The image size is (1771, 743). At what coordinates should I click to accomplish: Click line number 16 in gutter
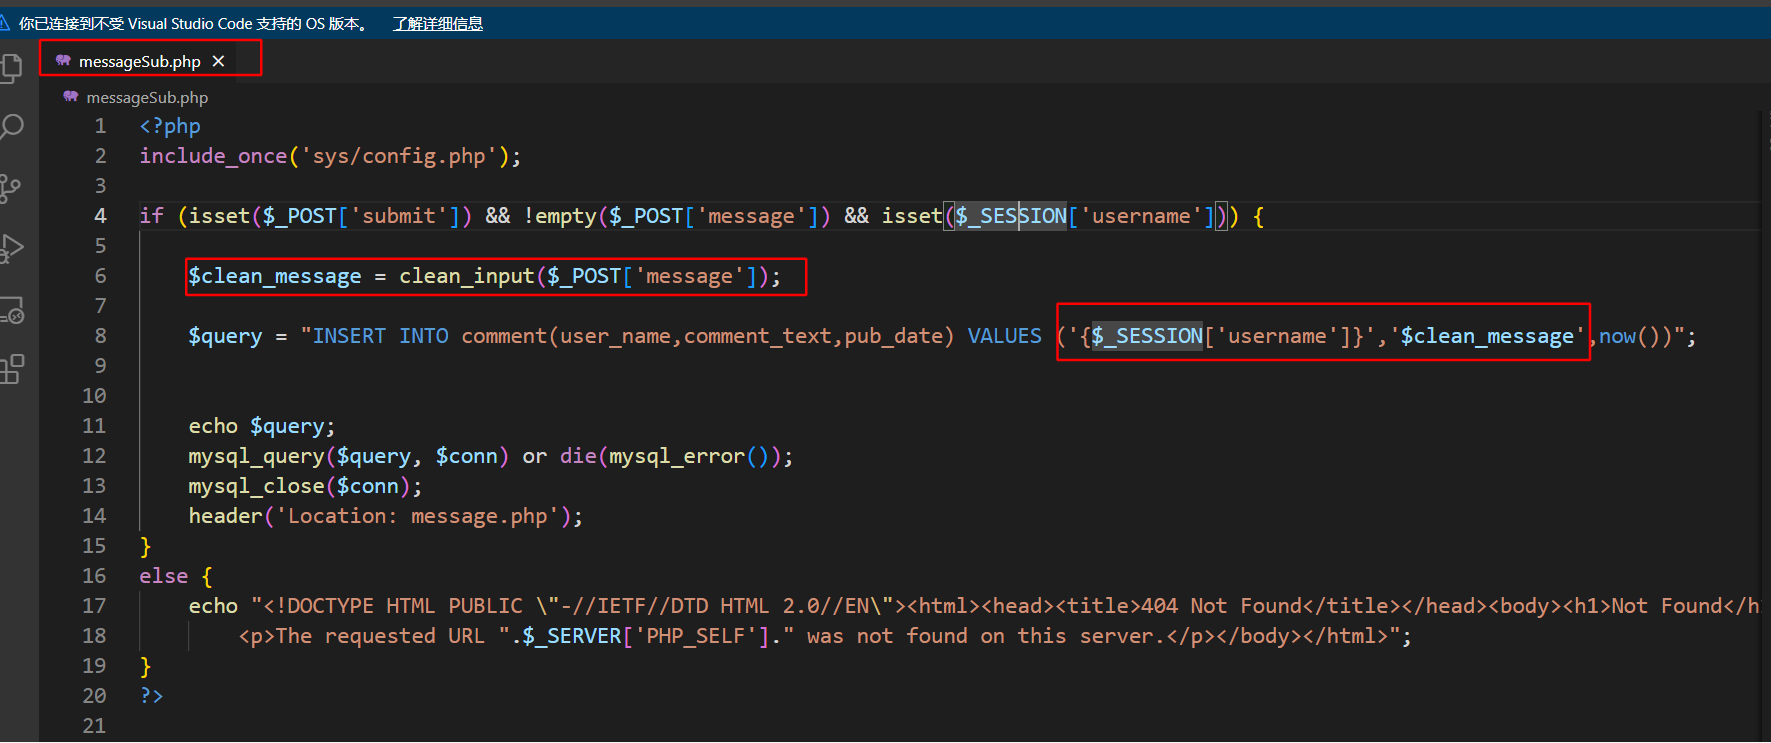point(94,576)
